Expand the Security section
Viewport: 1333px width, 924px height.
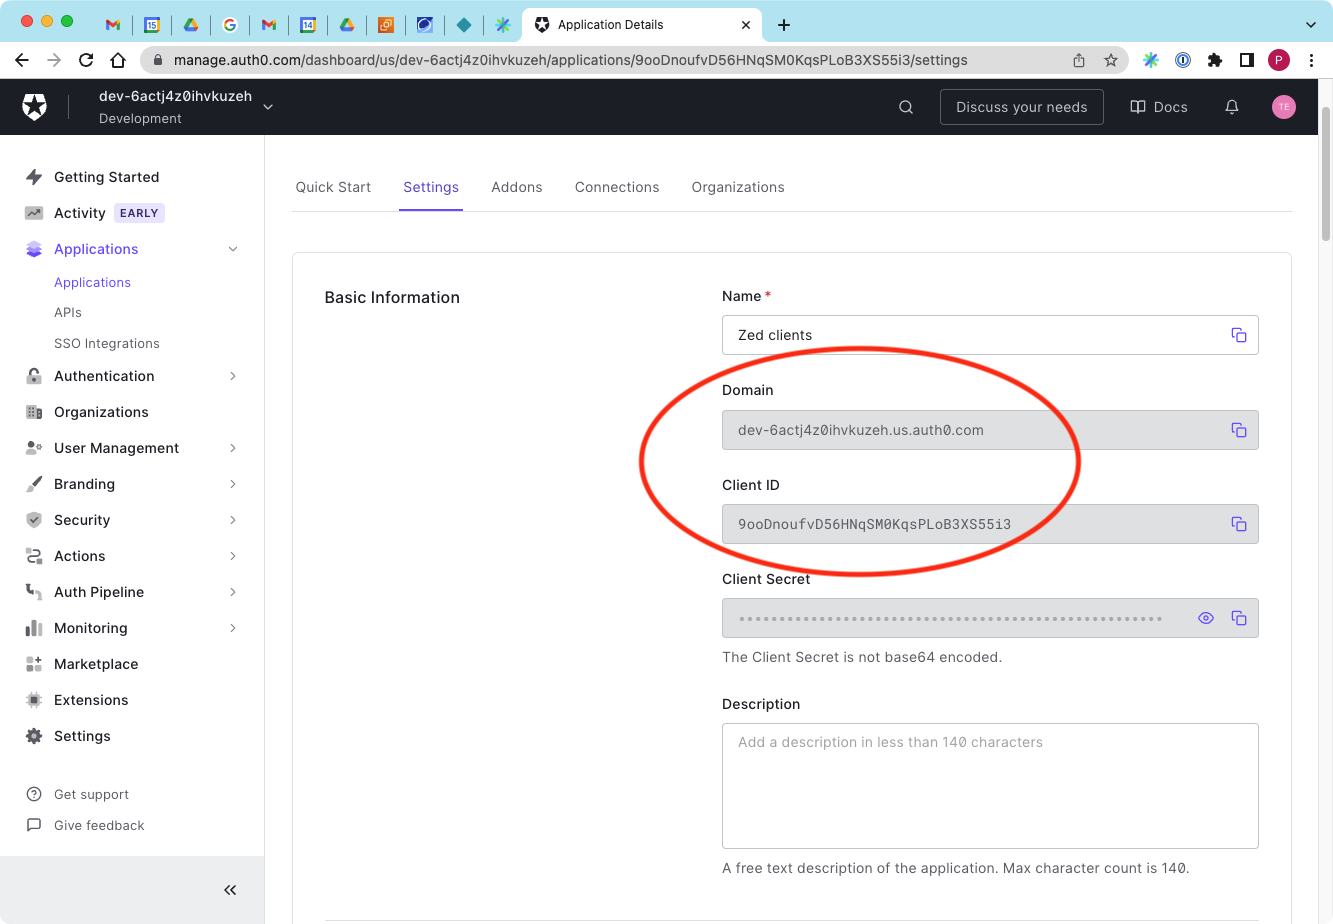233,520
